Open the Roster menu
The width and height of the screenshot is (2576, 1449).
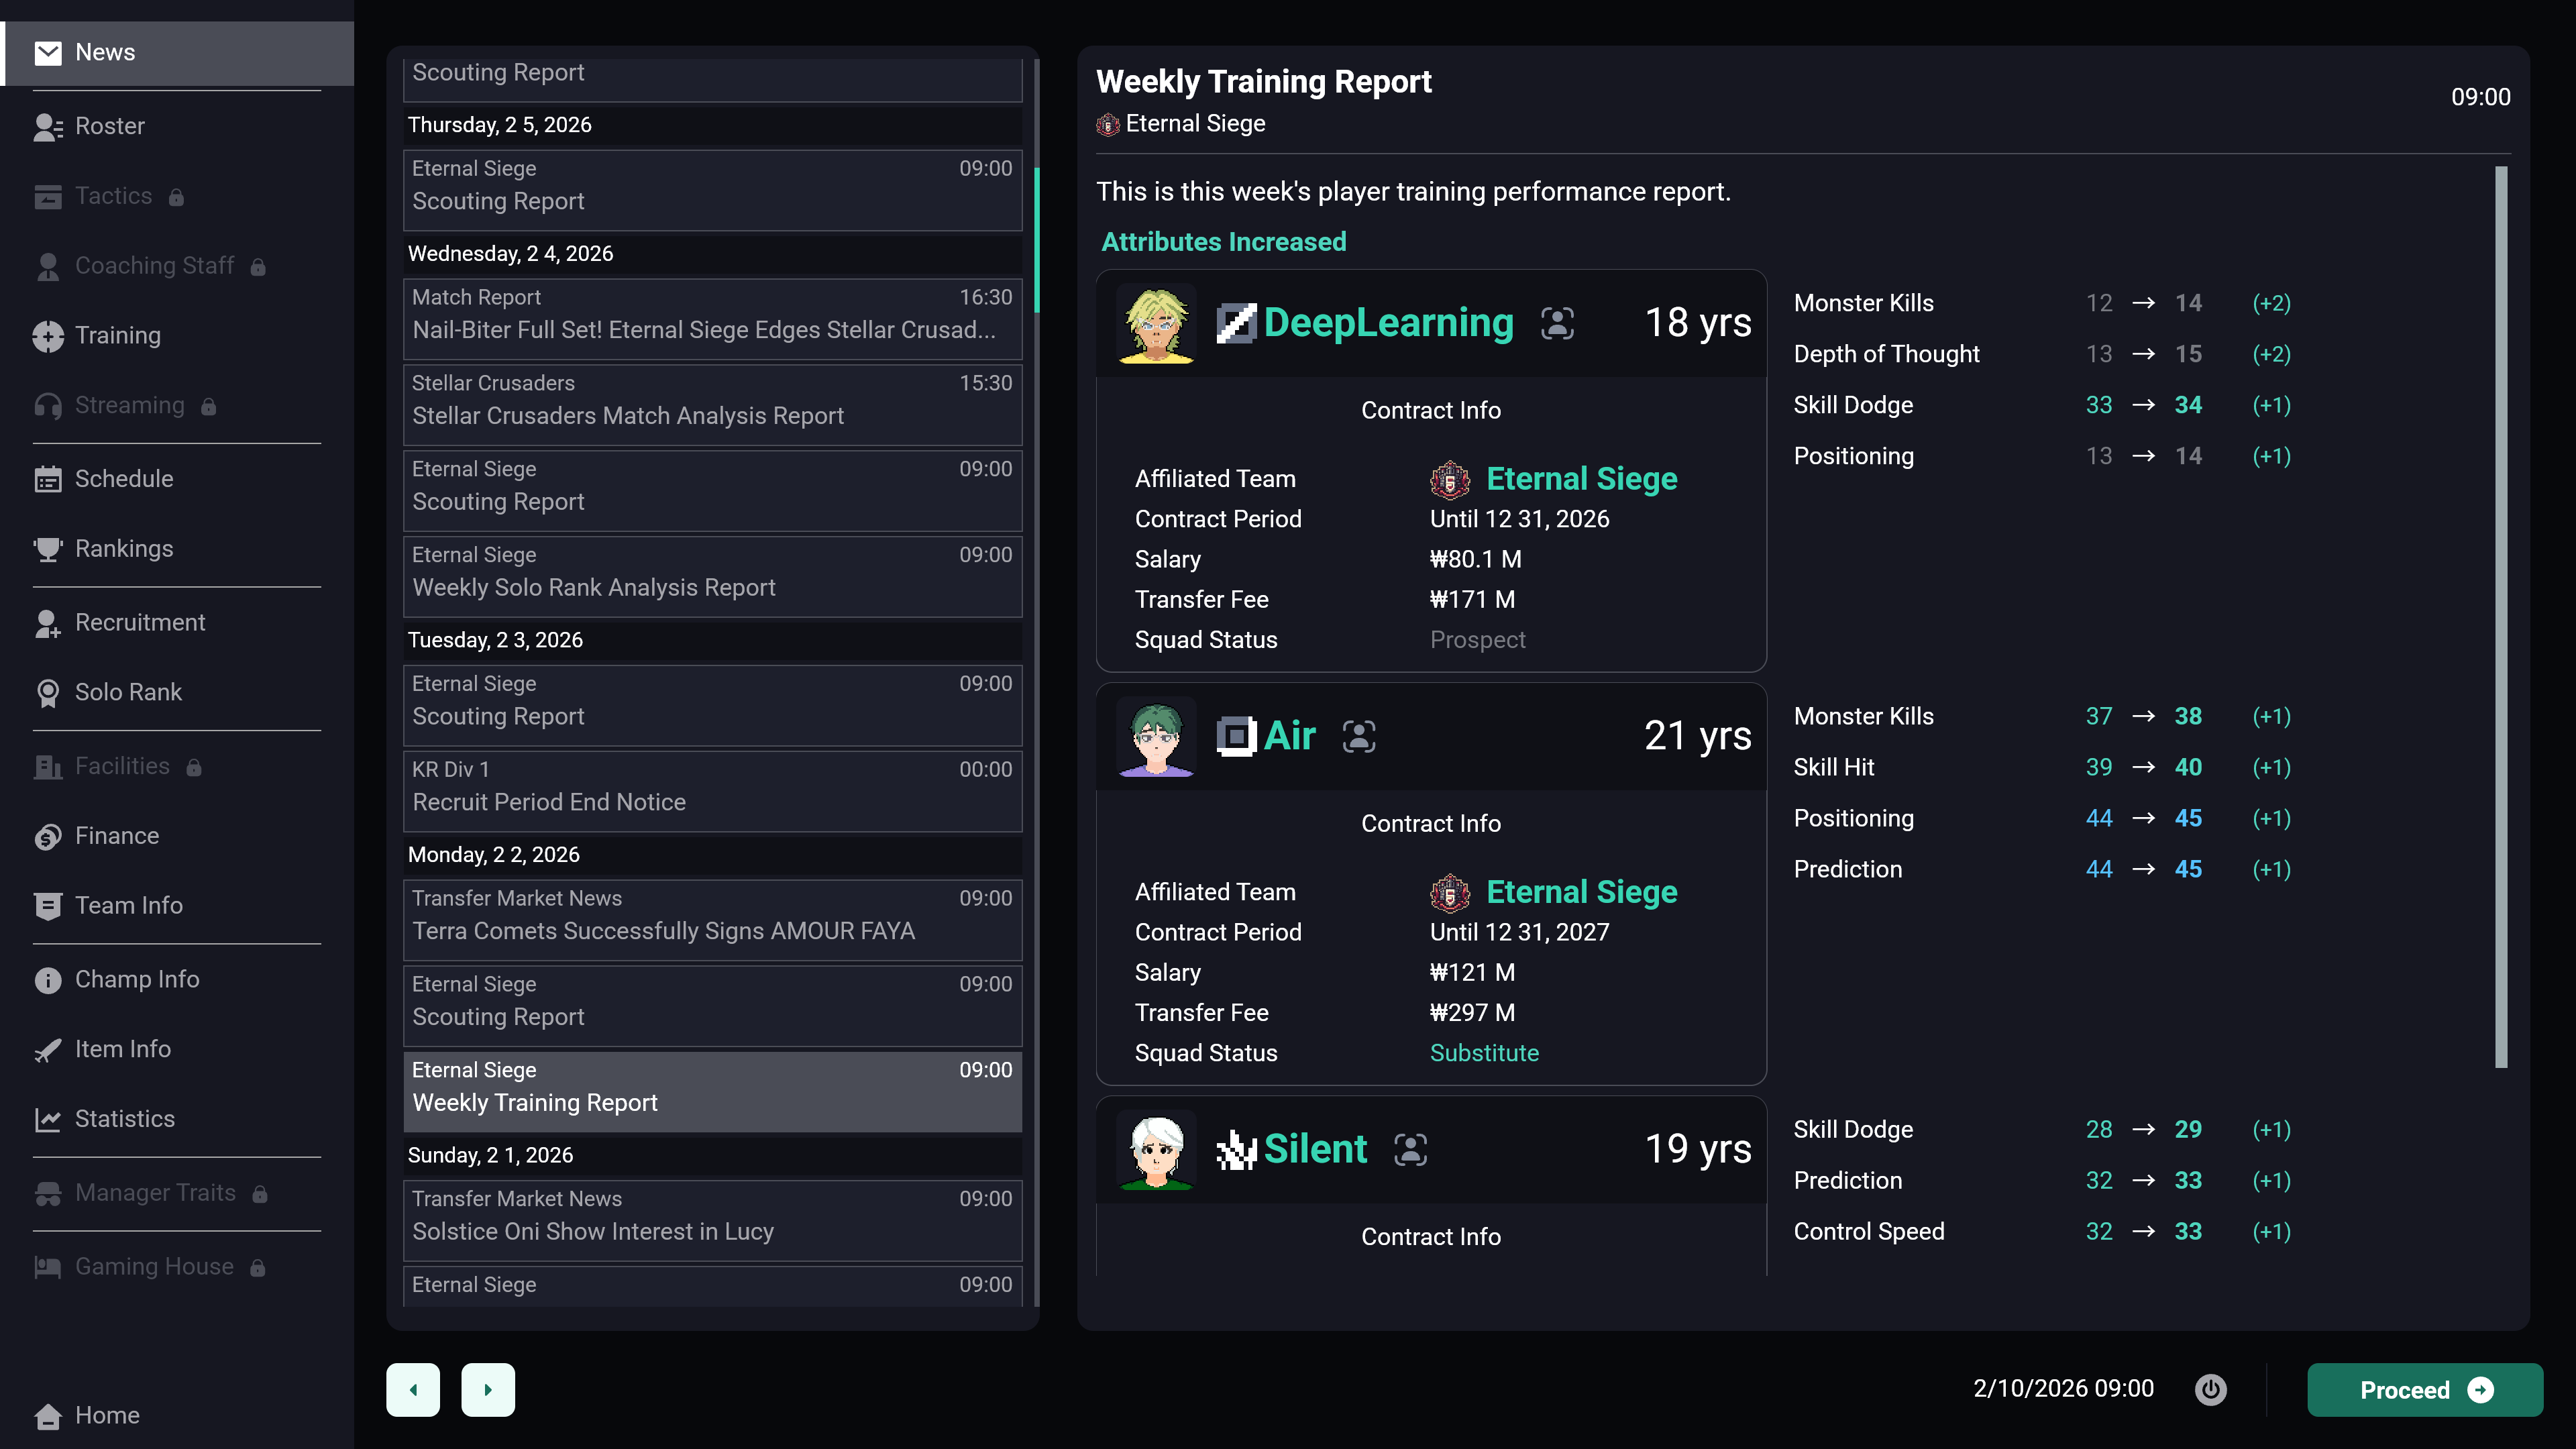tap(177, 126)
